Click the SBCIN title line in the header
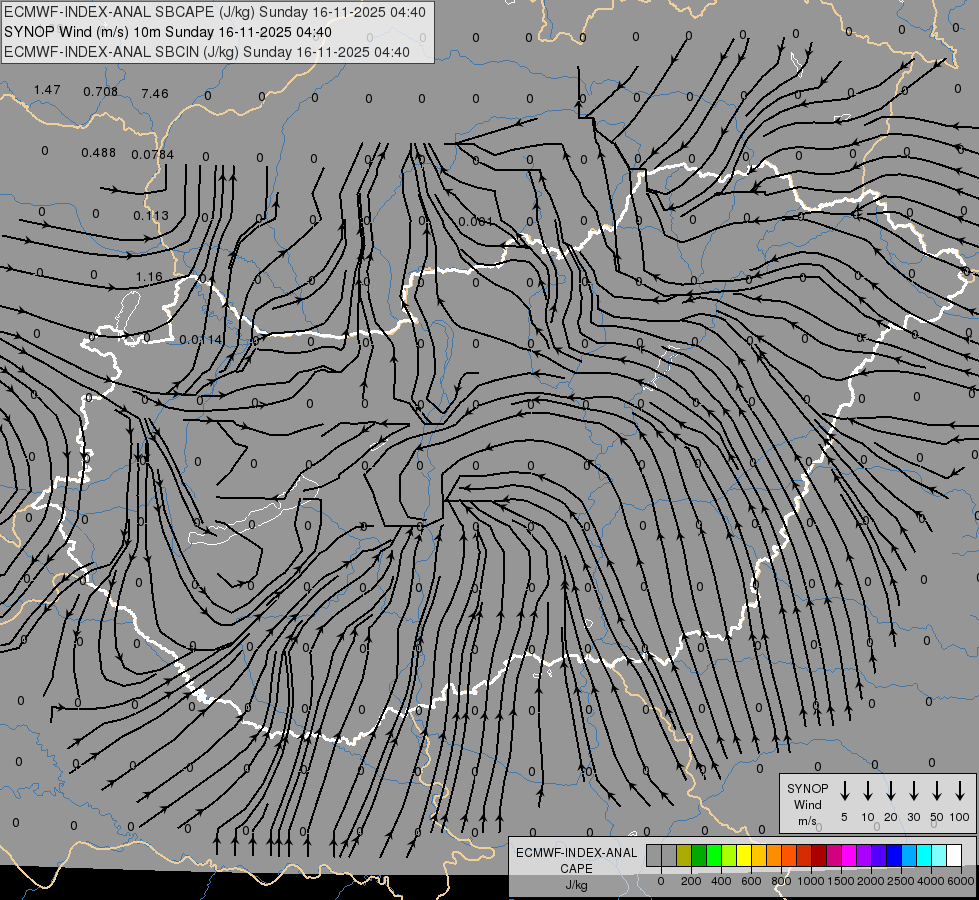Screen dimensions: 979x900 207,52
